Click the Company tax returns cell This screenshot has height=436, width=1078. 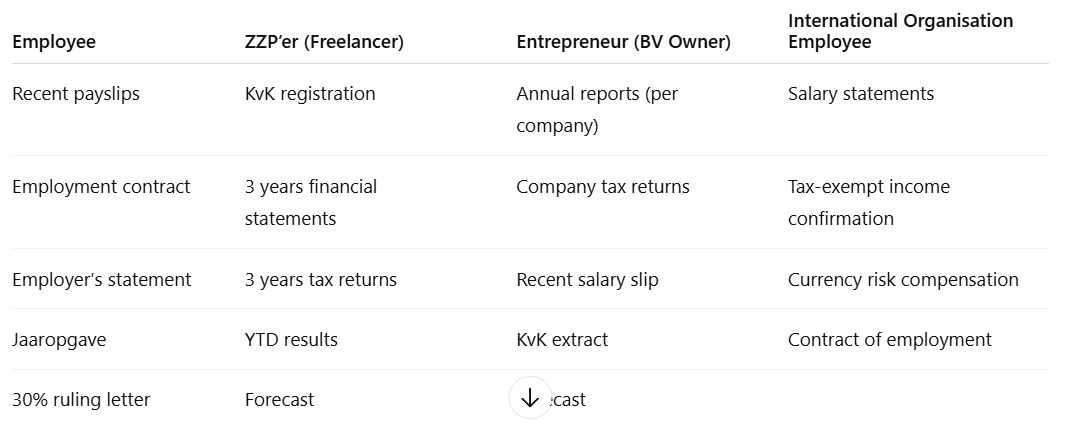[x=602, y=187]
